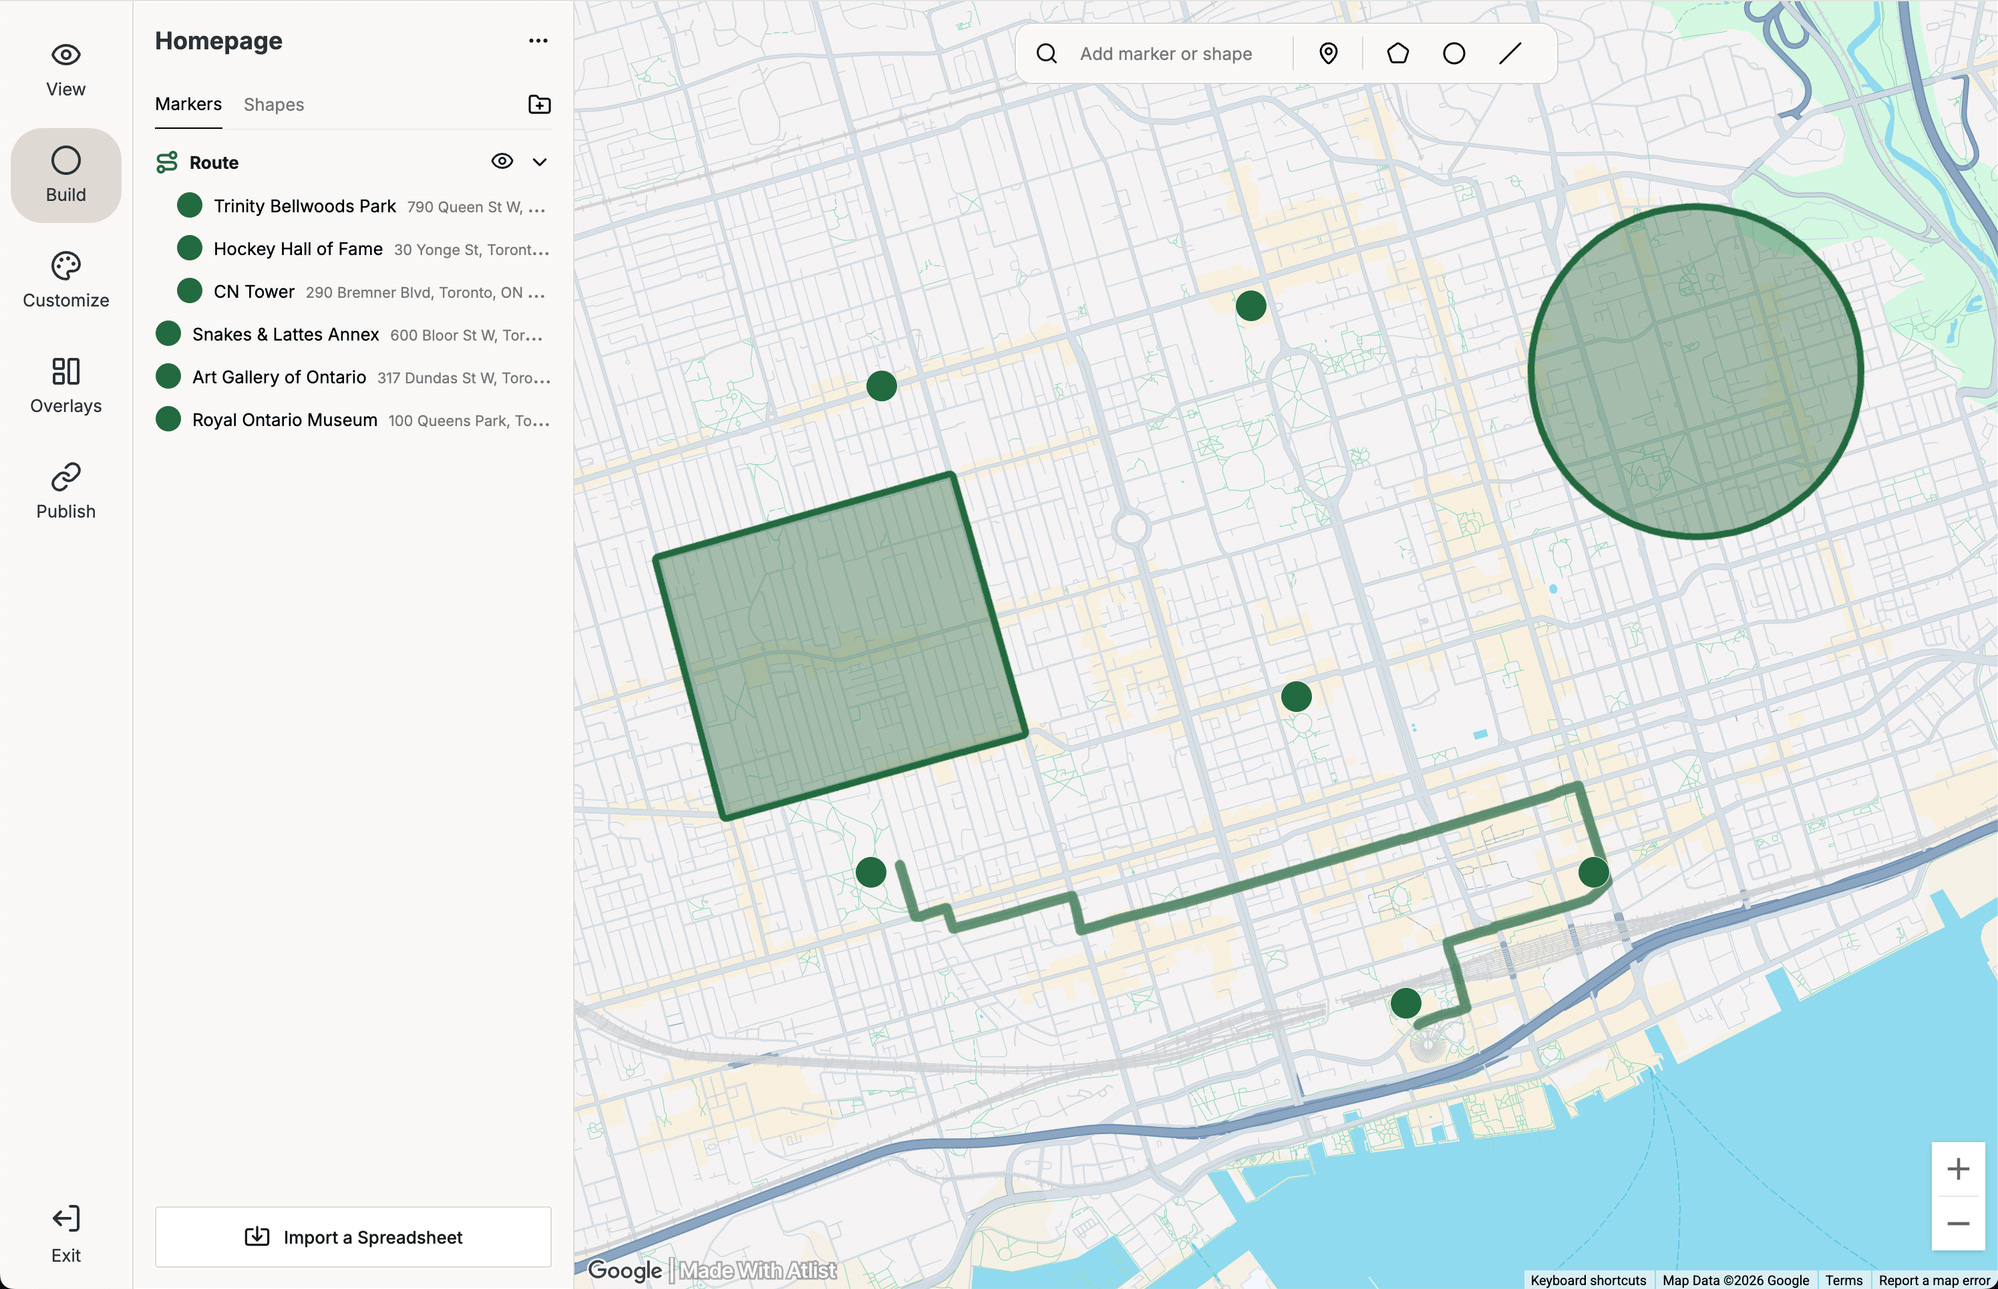
Task: Open the View mode in sidebar
Action: click(x=66, y=70)
